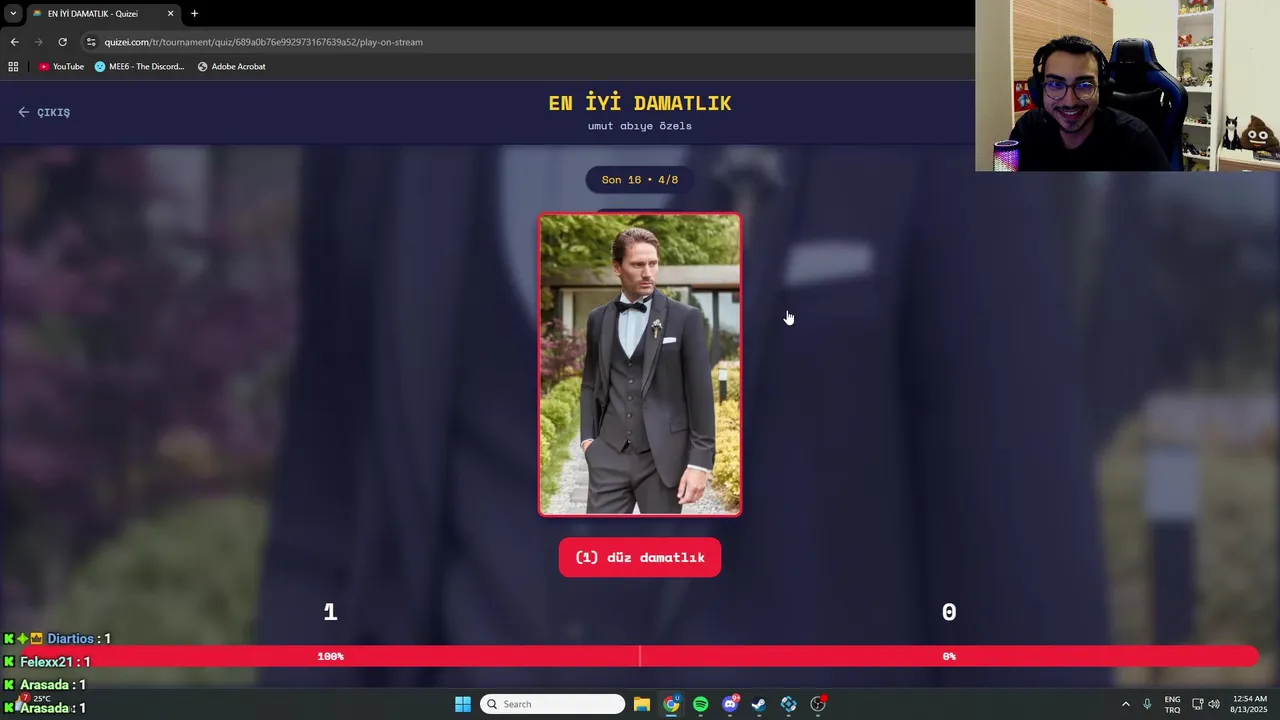Viewport: 1280px width, 720px height.
Task: Click the 0% side of vote bar
Action: click(949, 656)
